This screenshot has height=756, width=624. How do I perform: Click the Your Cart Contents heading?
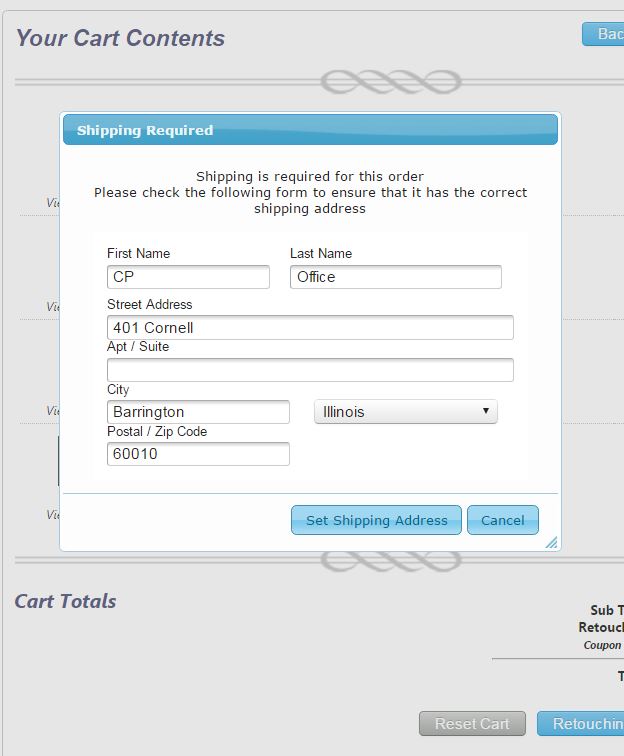[x=120, y=38]
